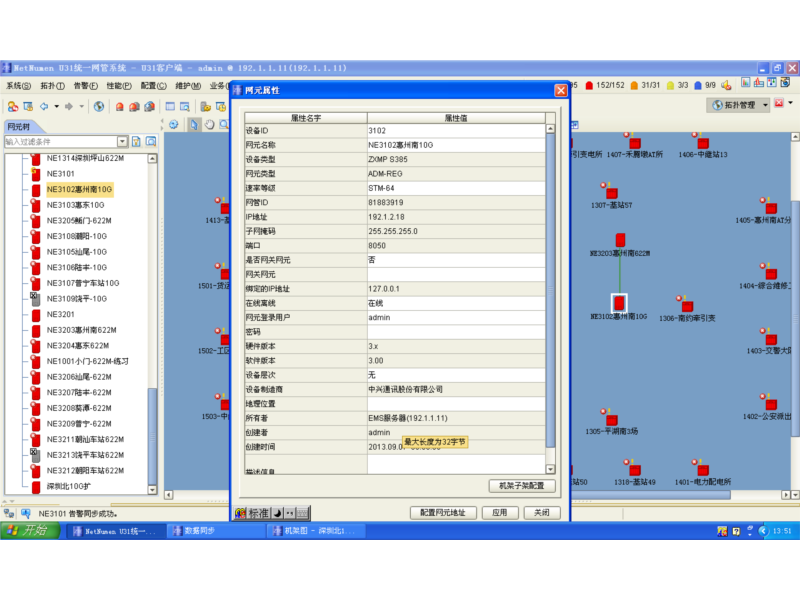Click the globe icon in the main toolbar

(98, 106)
